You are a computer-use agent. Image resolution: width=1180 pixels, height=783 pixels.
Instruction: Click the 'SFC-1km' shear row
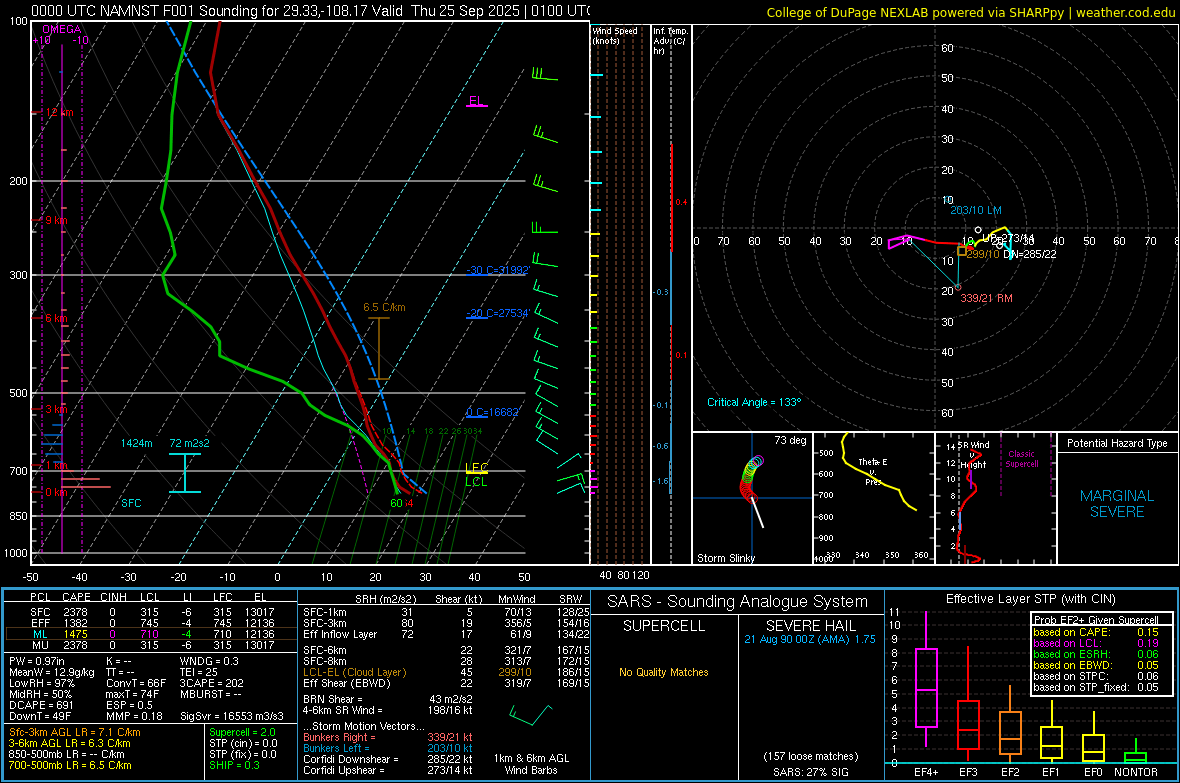pyautogui.click(x=446, y=612)
